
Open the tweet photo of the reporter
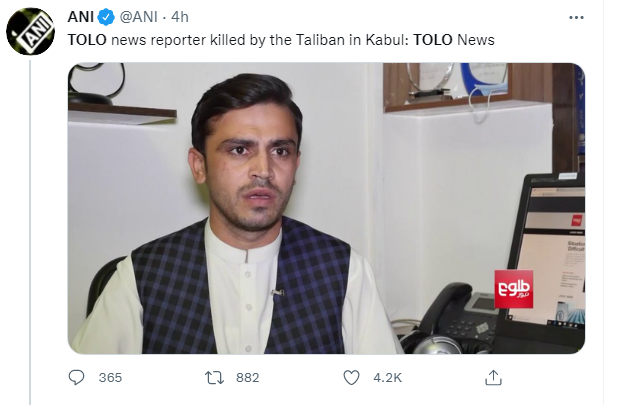coord(326,208)
